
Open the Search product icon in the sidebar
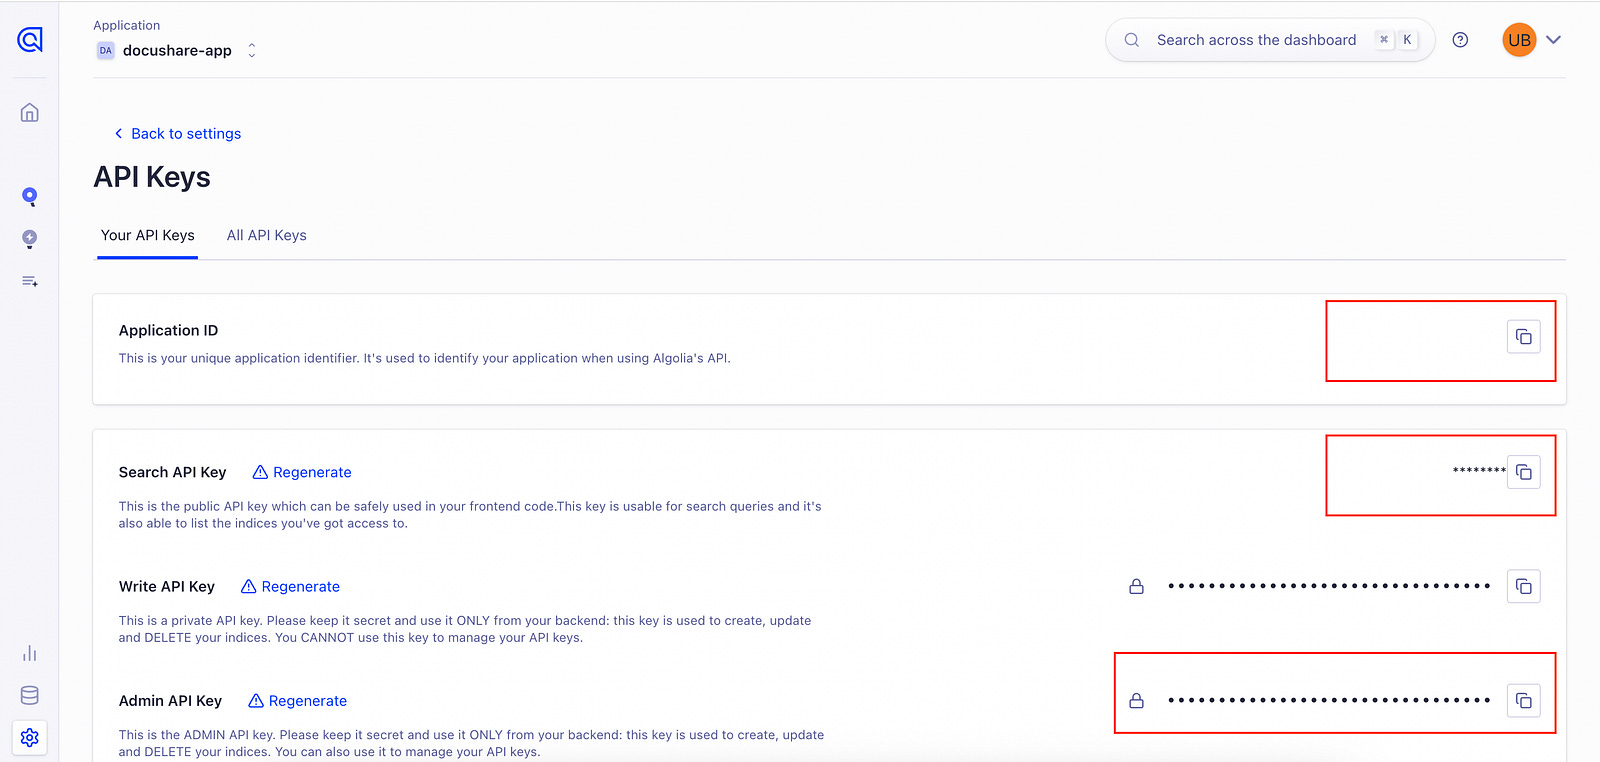tap(30, 196)
